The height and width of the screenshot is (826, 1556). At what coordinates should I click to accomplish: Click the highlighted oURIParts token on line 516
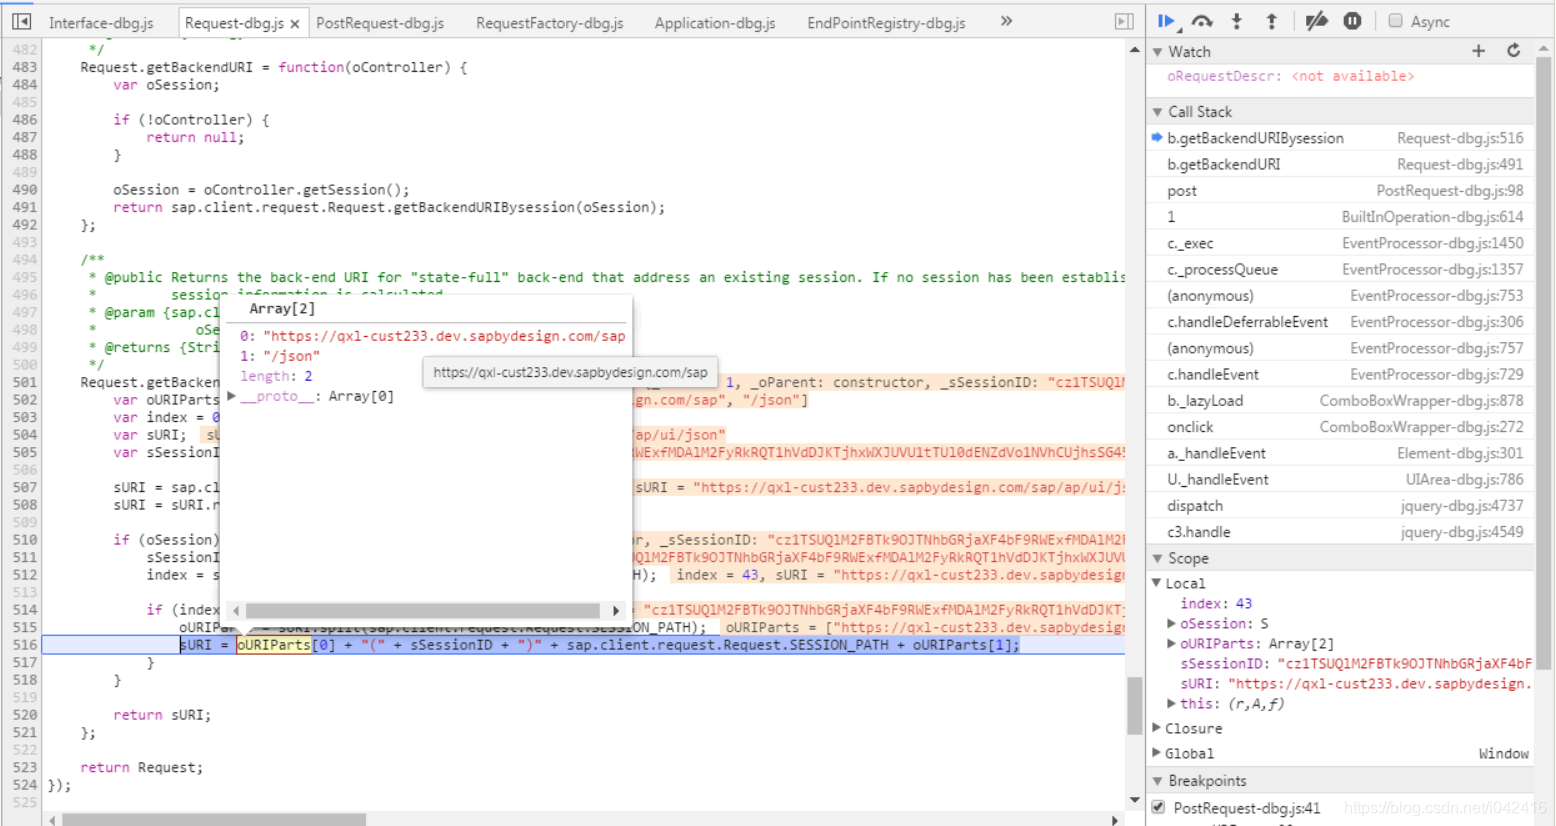tap(274, 645)
